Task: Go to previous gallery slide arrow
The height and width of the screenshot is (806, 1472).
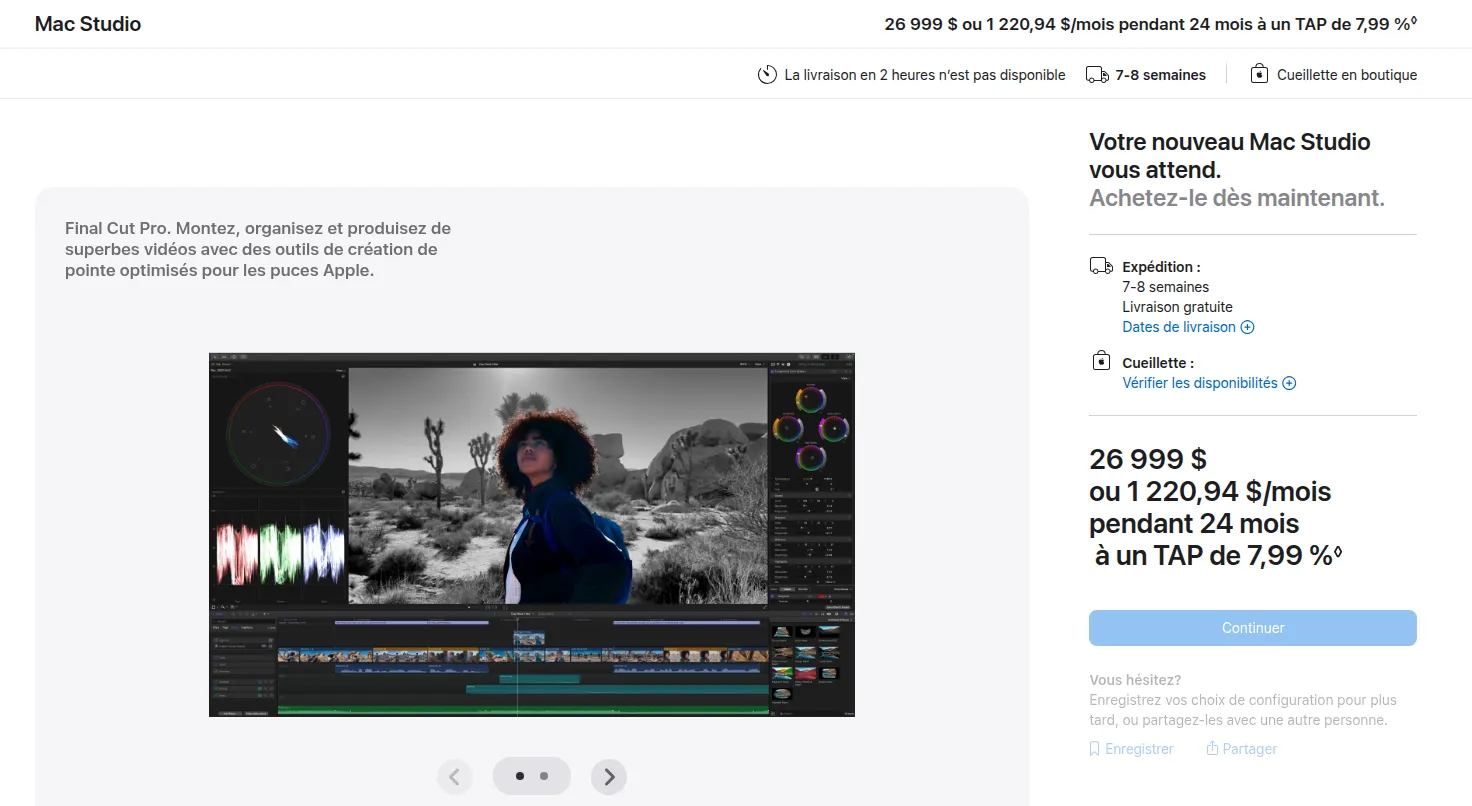Action: tap(455, 776)
